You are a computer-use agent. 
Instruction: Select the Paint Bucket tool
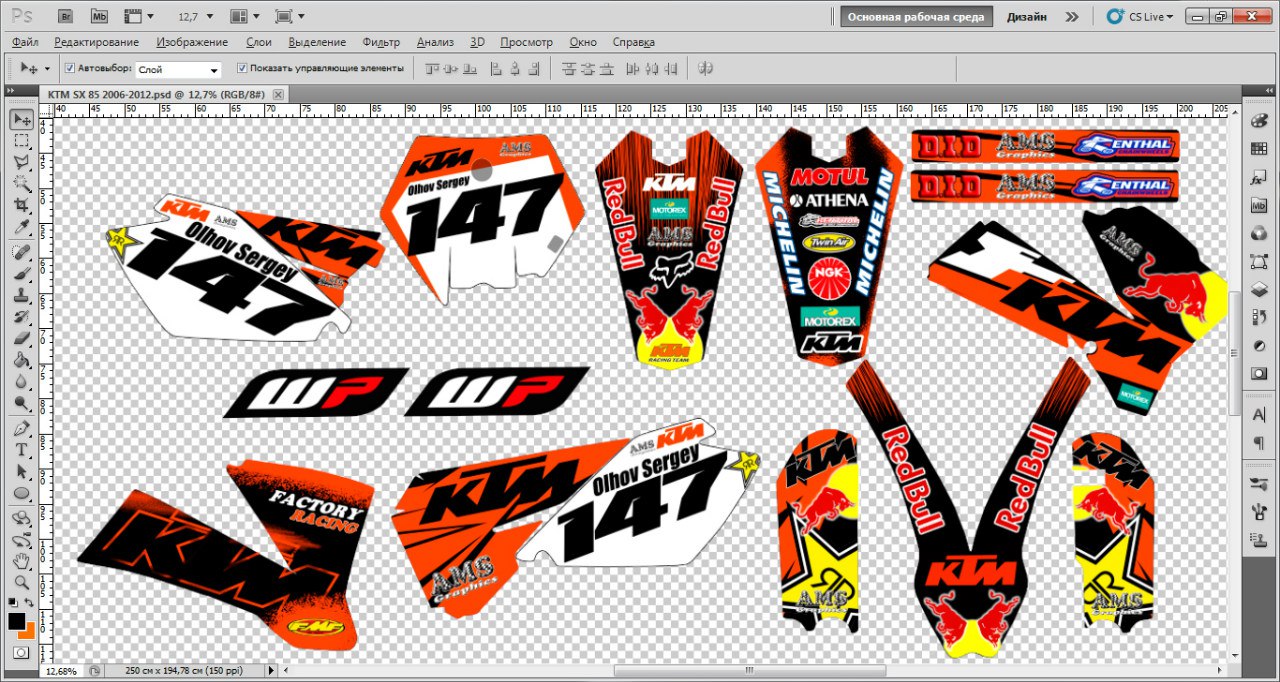[21, 360]
